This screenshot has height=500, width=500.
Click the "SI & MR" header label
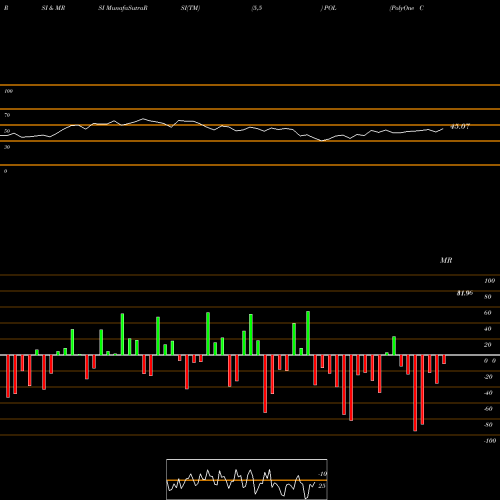click(x=53, y=8)
